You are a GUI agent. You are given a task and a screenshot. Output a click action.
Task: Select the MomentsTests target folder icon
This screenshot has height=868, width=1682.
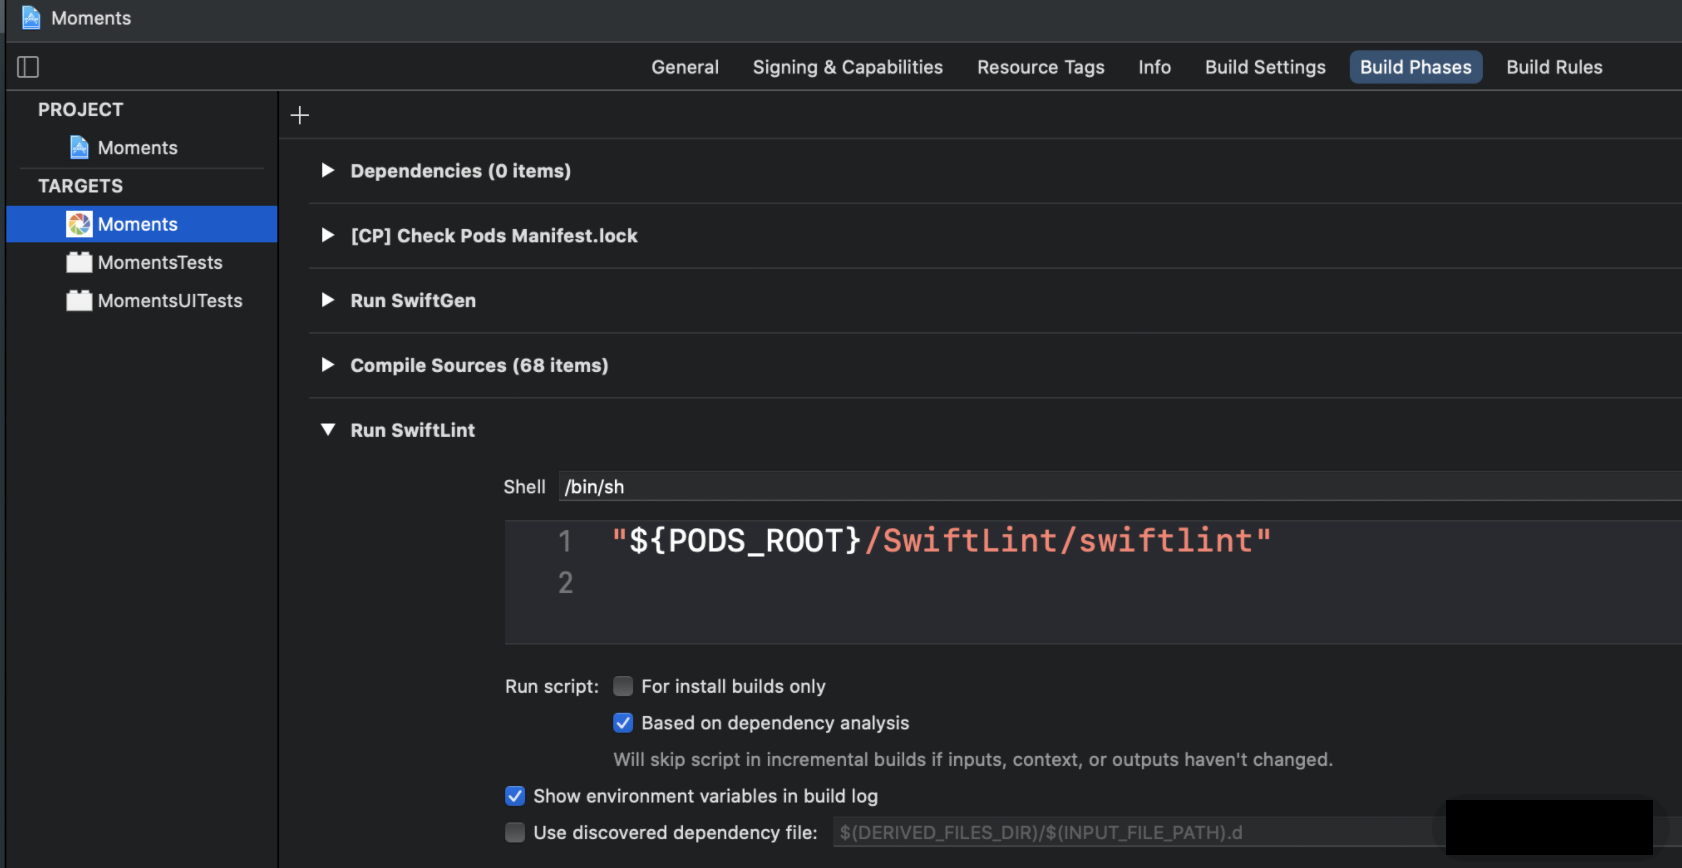(79, 263)
